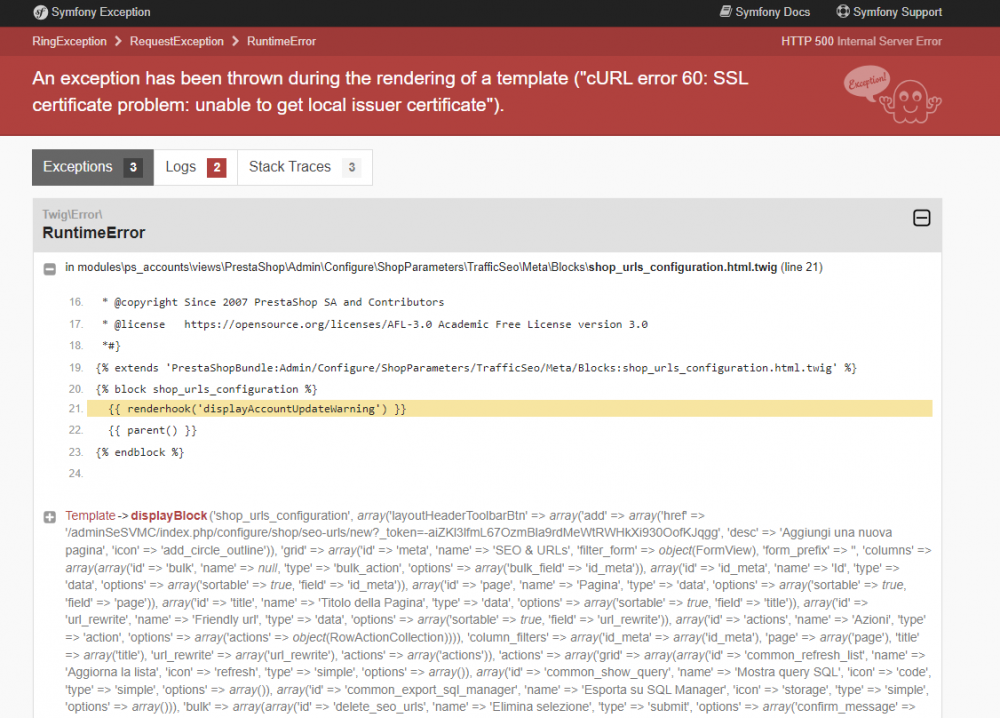Click the '@copyright Since 2007 PrestaShop' line

pos(273,302)
